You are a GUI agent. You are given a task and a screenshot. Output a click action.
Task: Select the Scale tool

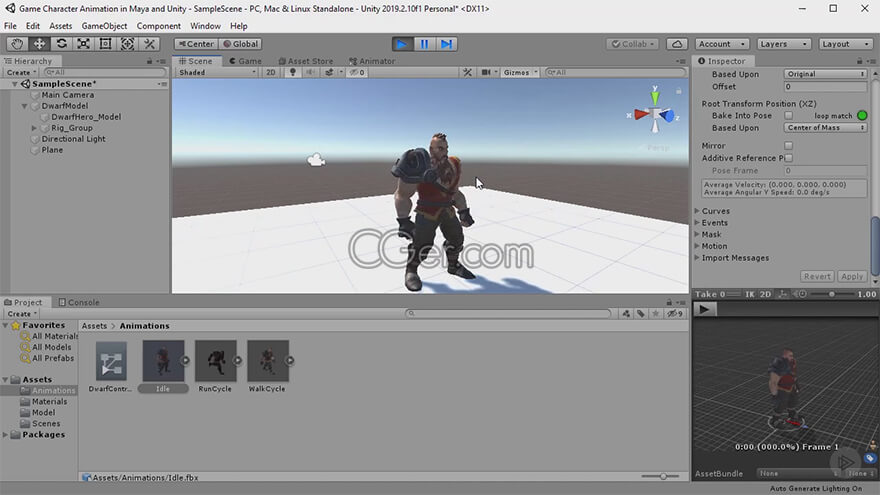pos(83,44)
